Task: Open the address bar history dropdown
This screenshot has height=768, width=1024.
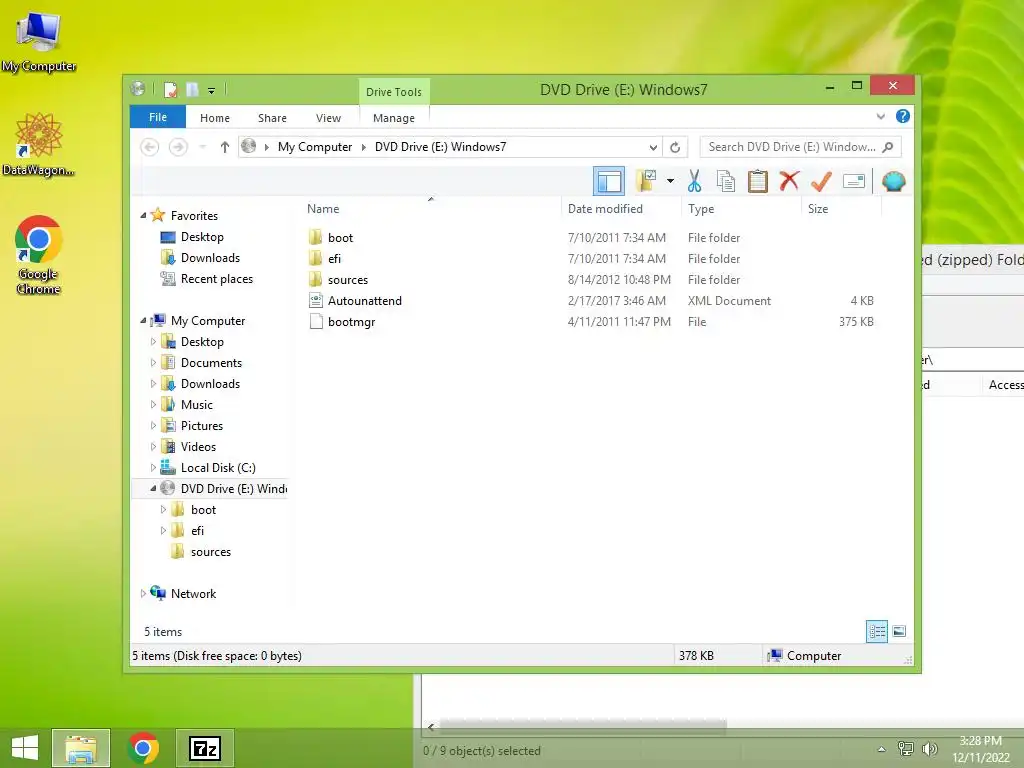Action: pos(653,147)
